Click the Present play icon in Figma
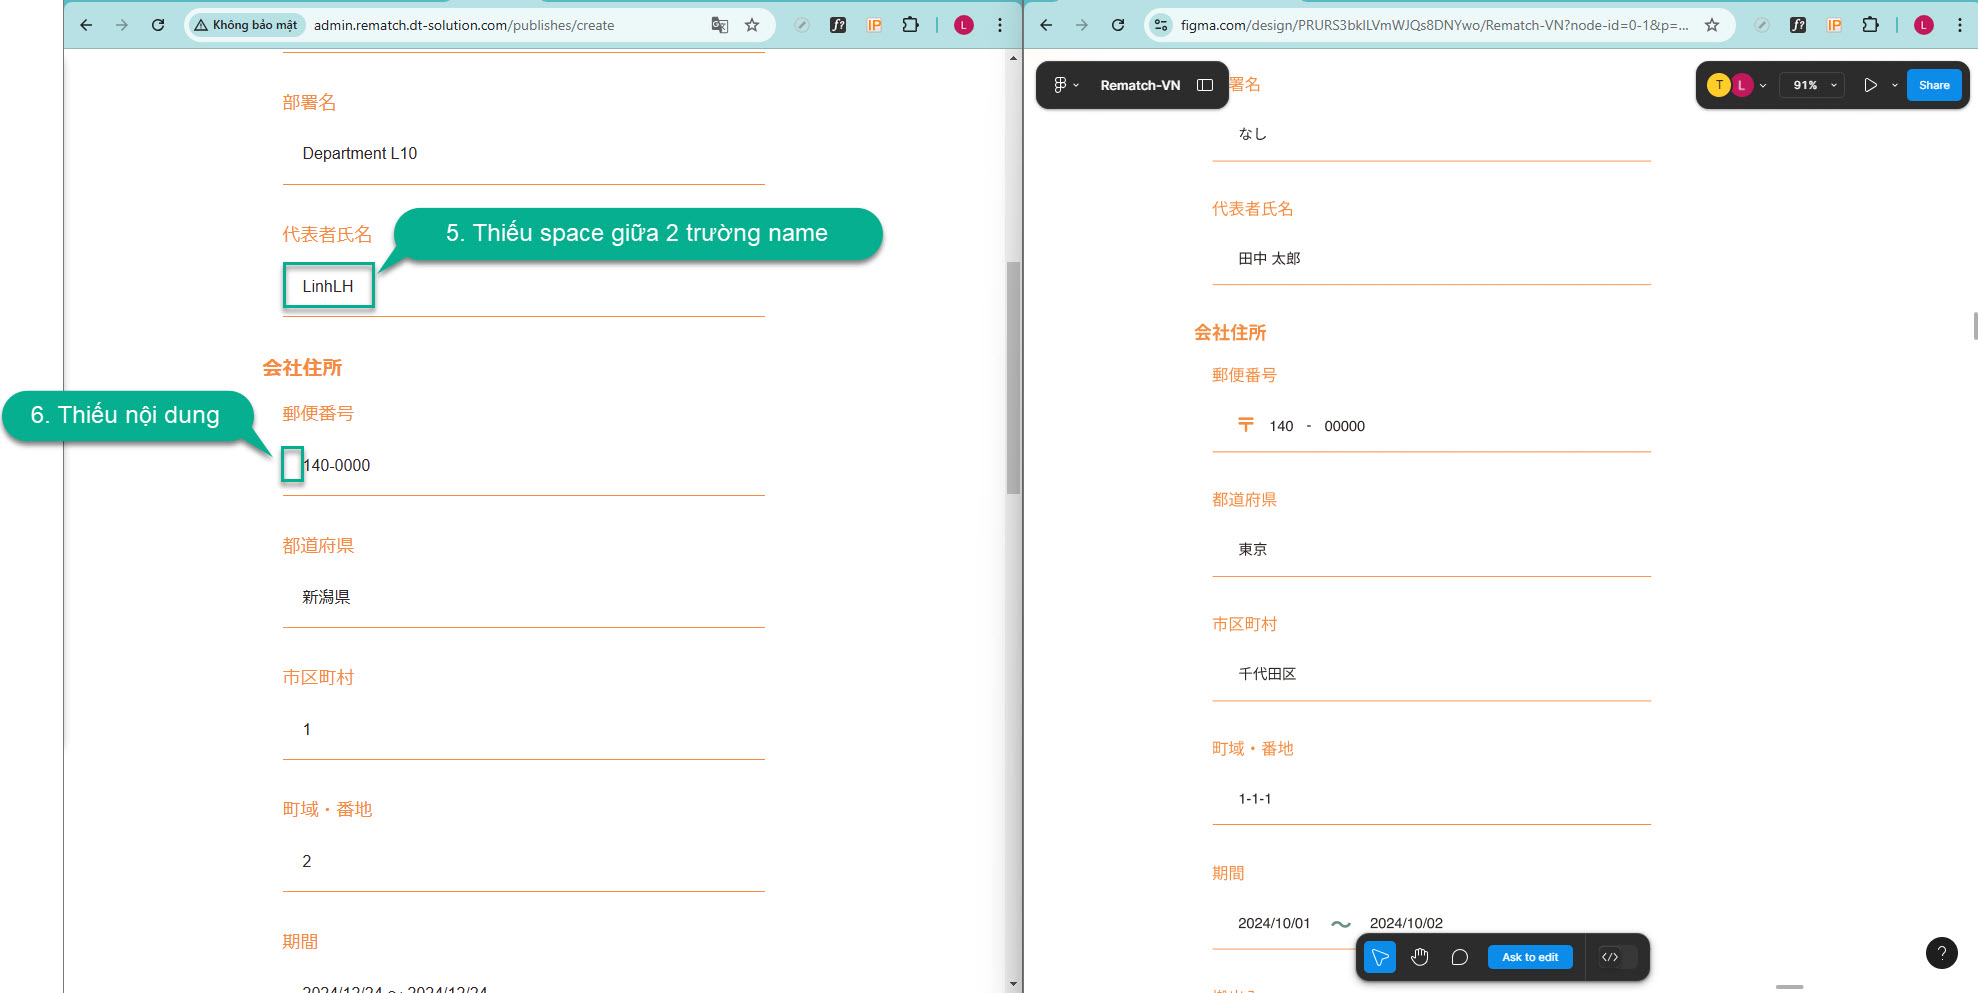Viewport: 1978px width, 993px height. 1870,85
